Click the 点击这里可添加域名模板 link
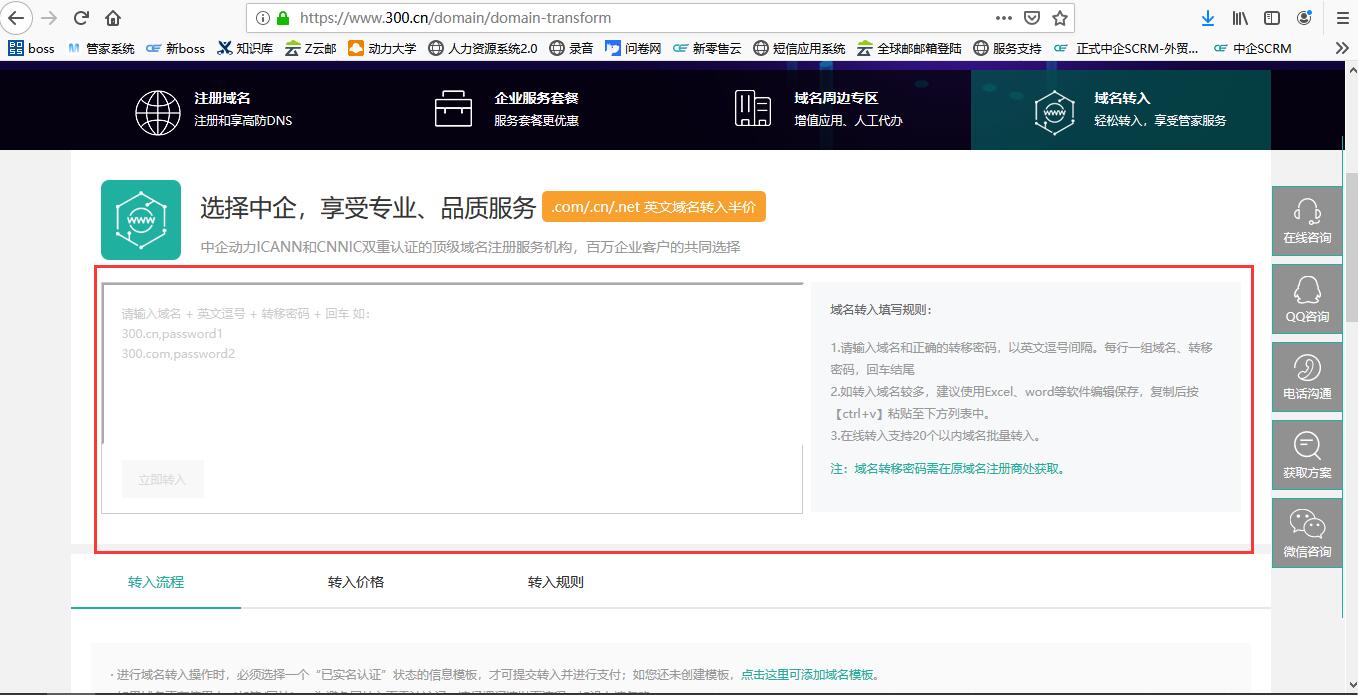The width and height of the screenshot is (1358, 695). pyautogui.click(x=807, y=675)
